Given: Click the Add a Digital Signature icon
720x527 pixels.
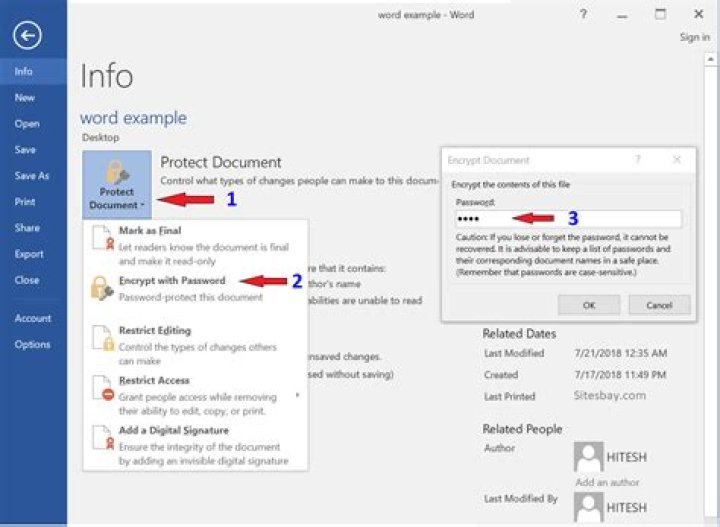Looking at the screenshot, I should [102, 437].
